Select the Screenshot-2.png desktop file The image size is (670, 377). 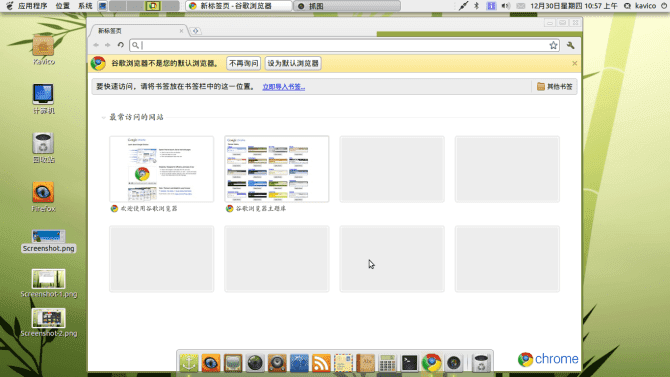(x=48, y=323)
